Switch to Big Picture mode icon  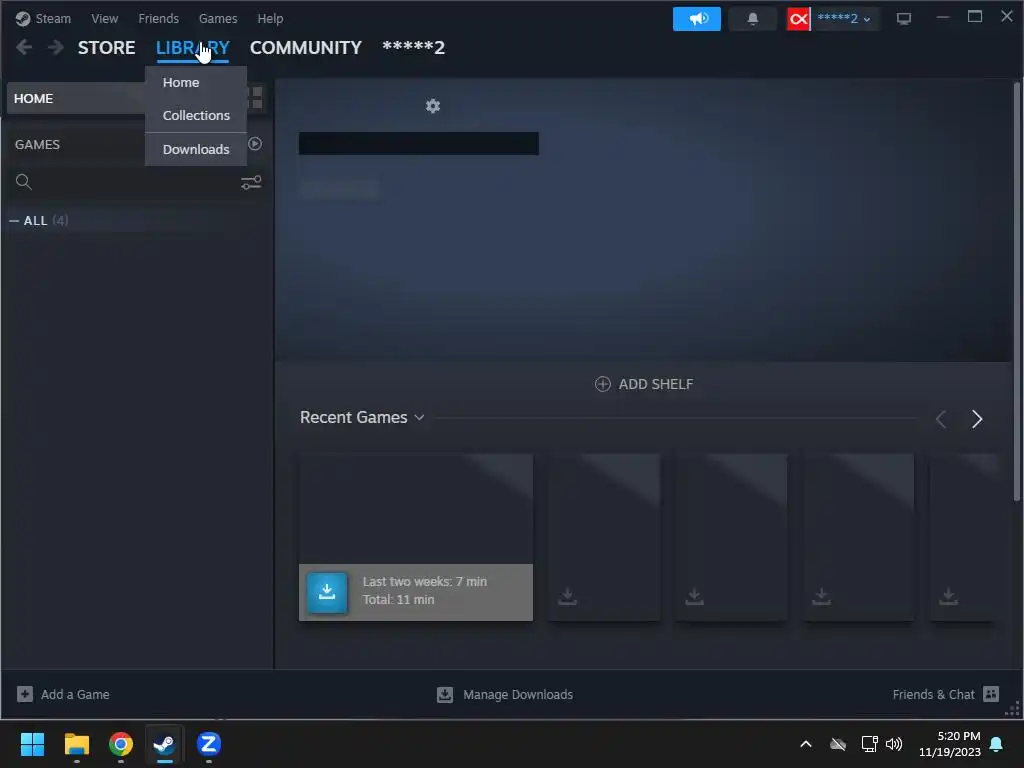[904, 19]
